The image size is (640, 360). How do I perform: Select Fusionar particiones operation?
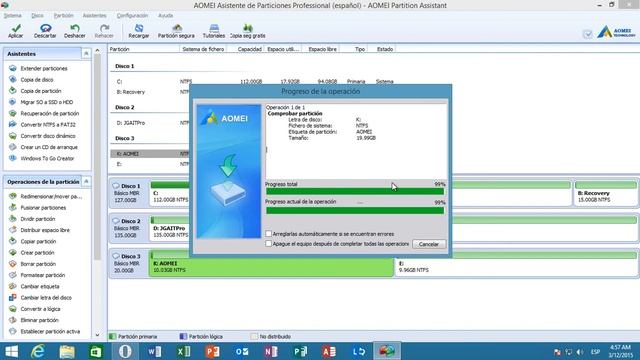[x=43, y=208]
